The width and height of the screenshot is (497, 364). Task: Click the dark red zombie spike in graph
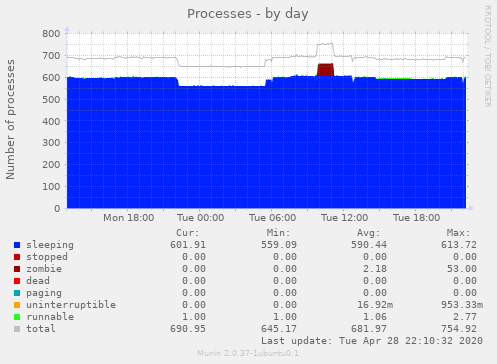click(x=325, y=70)
